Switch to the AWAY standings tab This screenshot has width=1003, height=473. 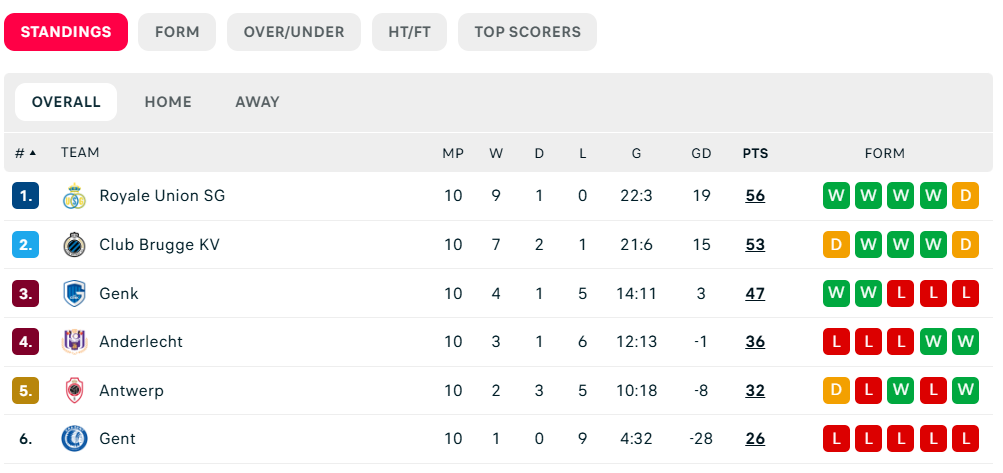(257, 102)
